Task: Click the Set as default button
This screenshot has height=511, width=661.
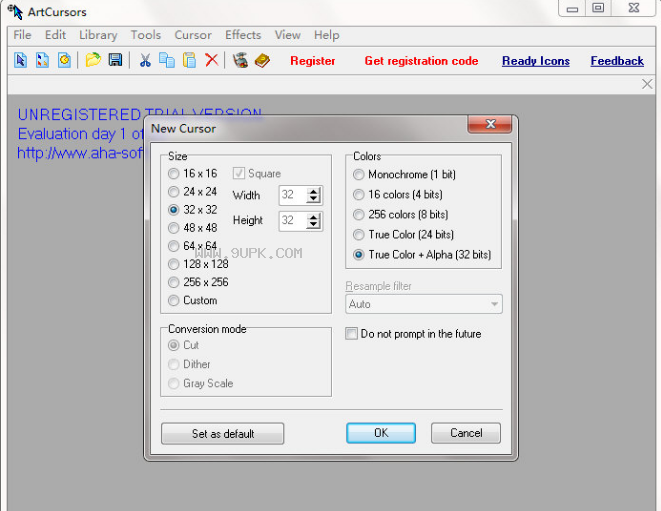Action: tap(223, 433)
